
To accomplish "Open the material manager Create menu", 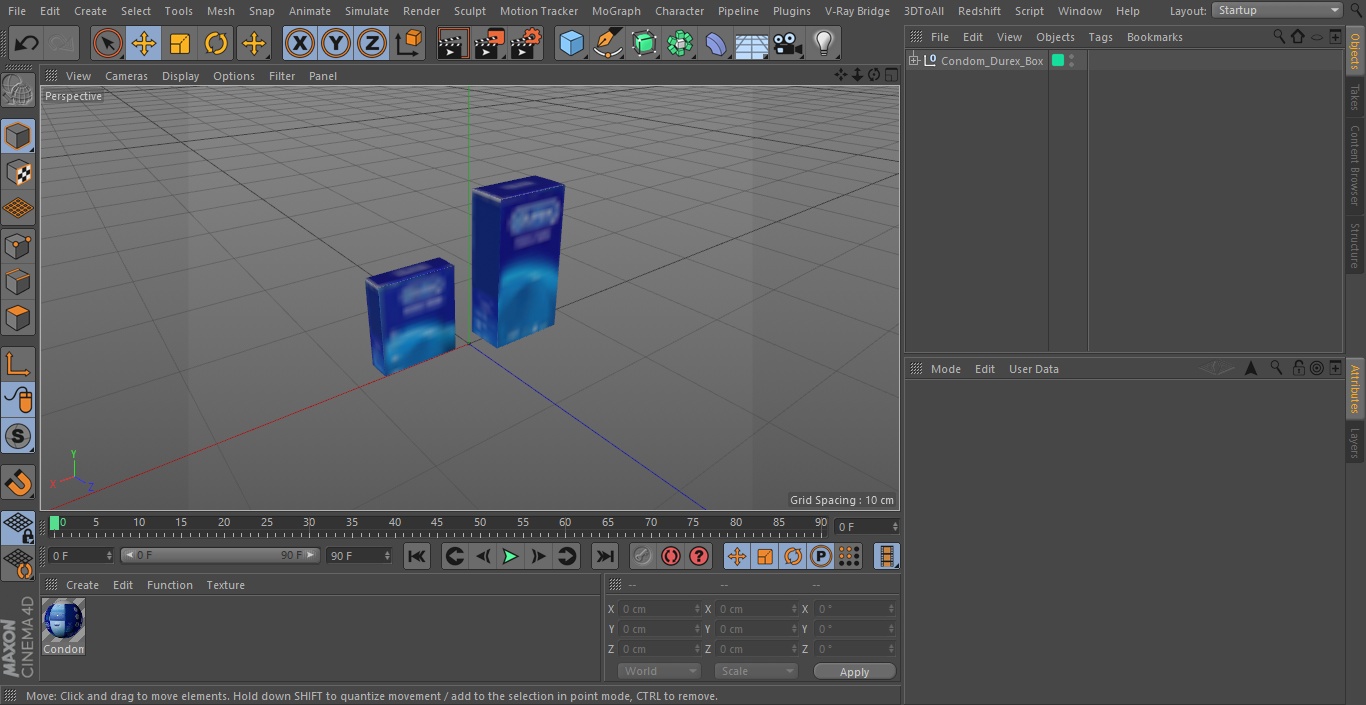I will [82, 585].
